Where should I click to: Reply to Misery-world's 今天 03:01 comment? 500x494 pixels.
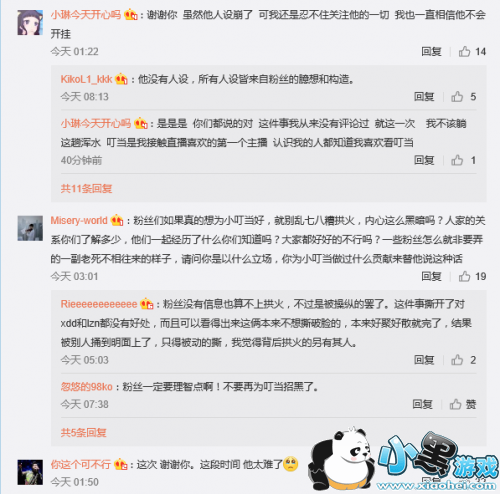click(x=431, y=276)
